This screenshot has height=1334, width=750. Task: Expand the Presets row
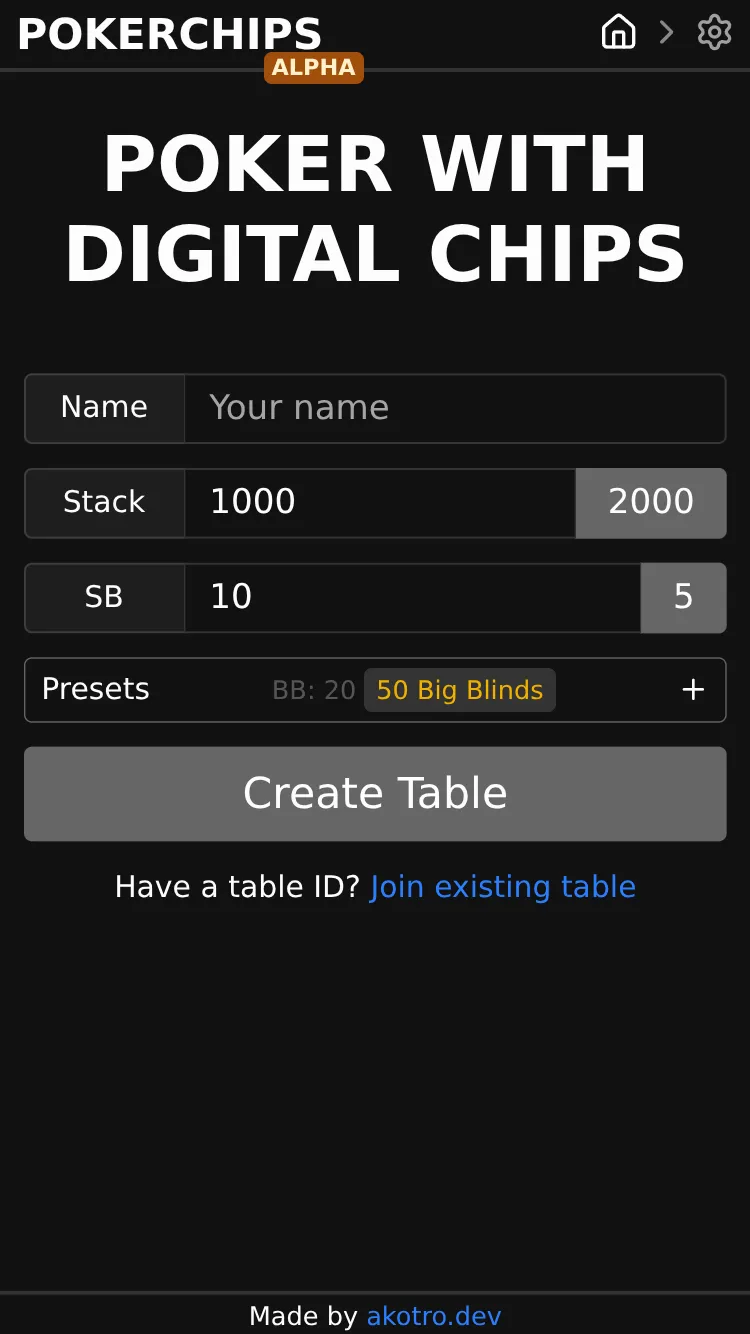point(95,690)
